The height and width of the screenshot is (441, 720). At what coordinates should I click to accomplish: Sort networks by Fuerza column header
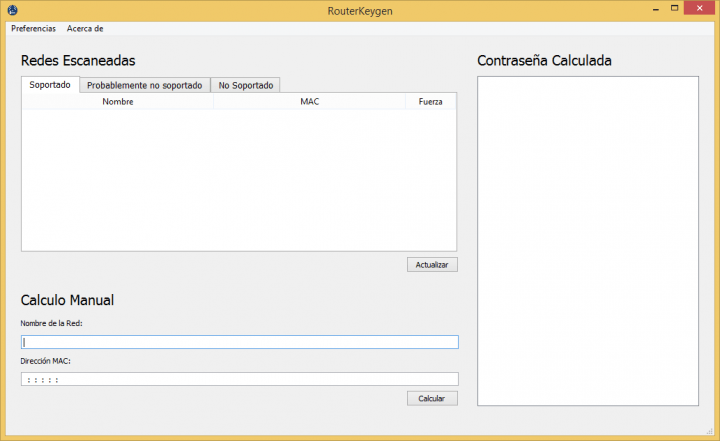(x=430, y=102)
